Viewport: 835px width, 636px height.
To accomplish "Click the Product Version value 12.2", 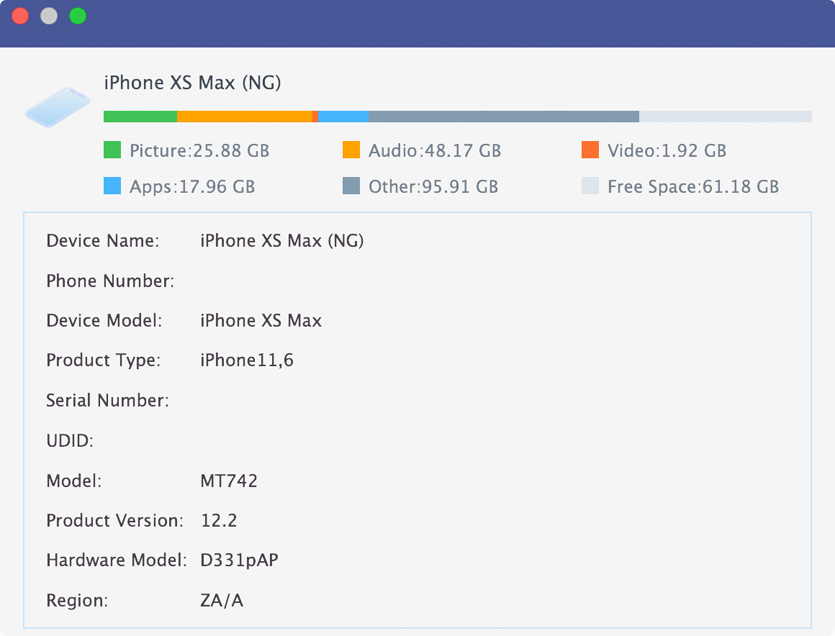I will 219,521.
